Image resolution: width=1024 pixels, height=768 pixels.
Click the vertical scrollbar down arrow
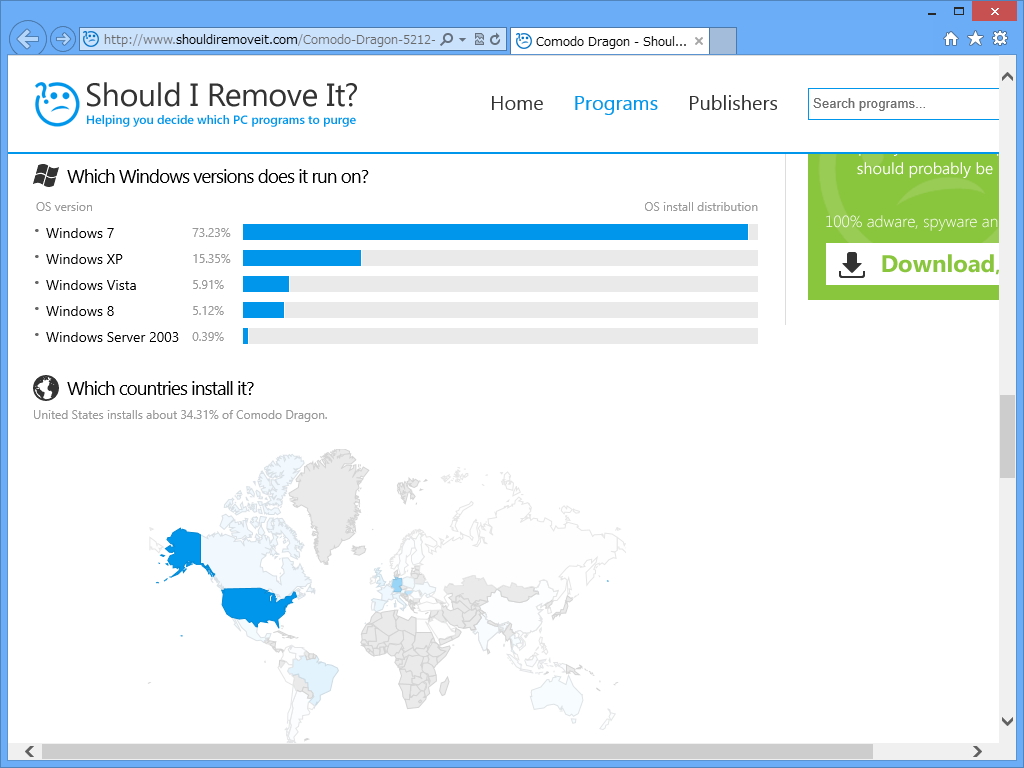pyautogui.click(x=1007, y=722)
